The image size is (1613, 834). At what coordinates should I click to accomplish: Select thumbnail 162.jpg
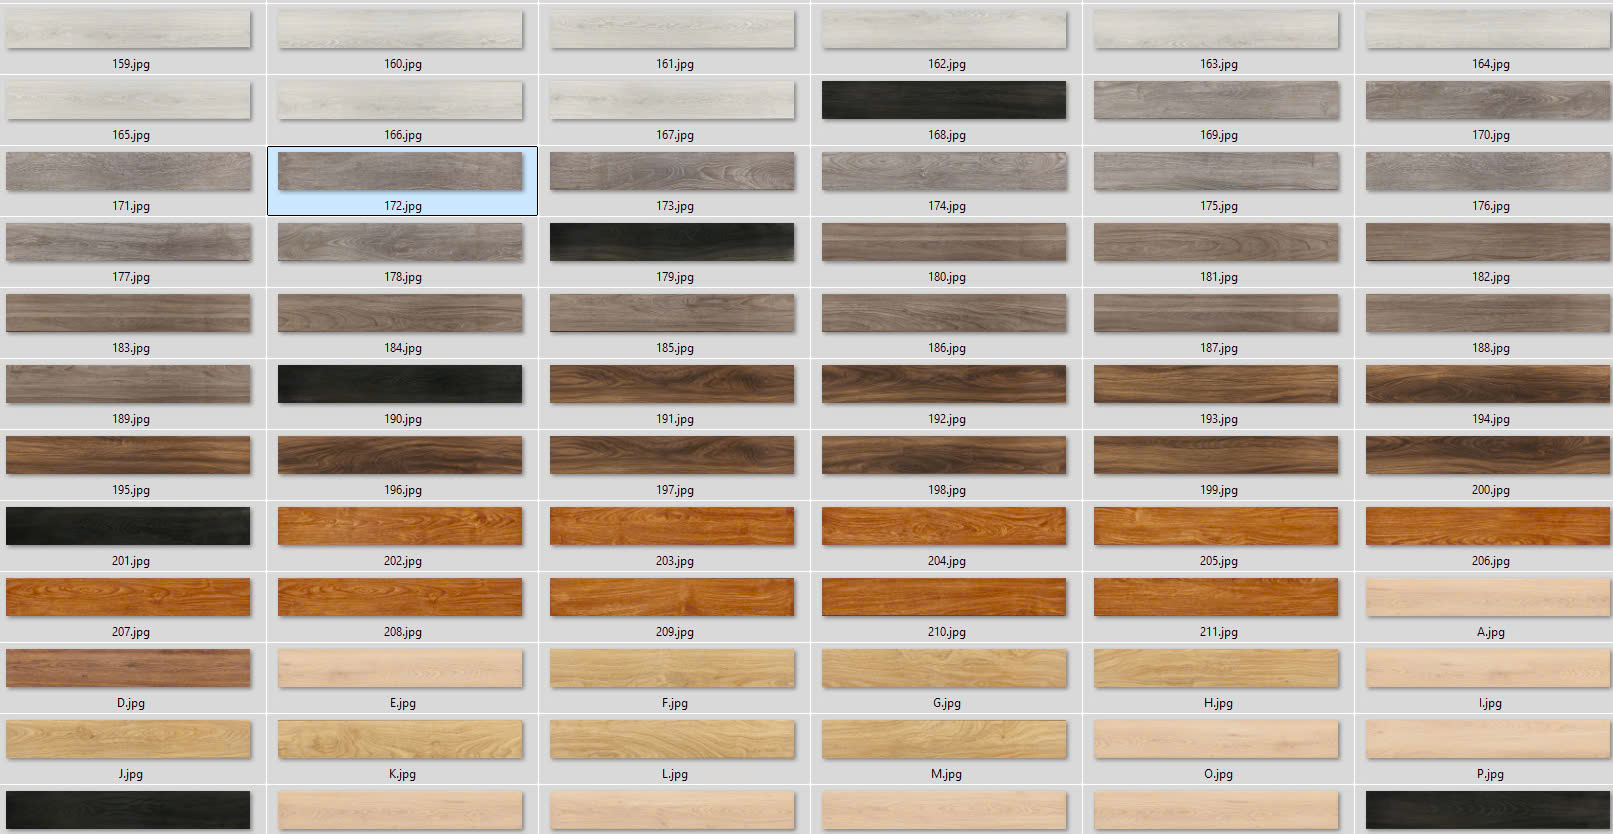pos(944,29)
